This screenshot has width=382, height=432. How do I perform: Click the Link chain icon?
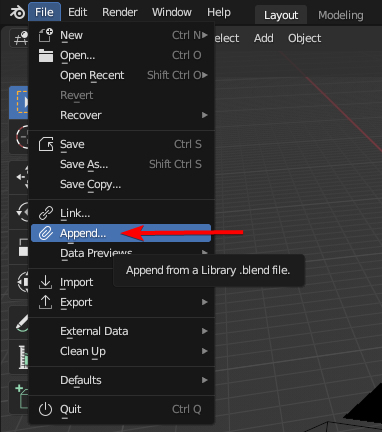click(46, 213)
